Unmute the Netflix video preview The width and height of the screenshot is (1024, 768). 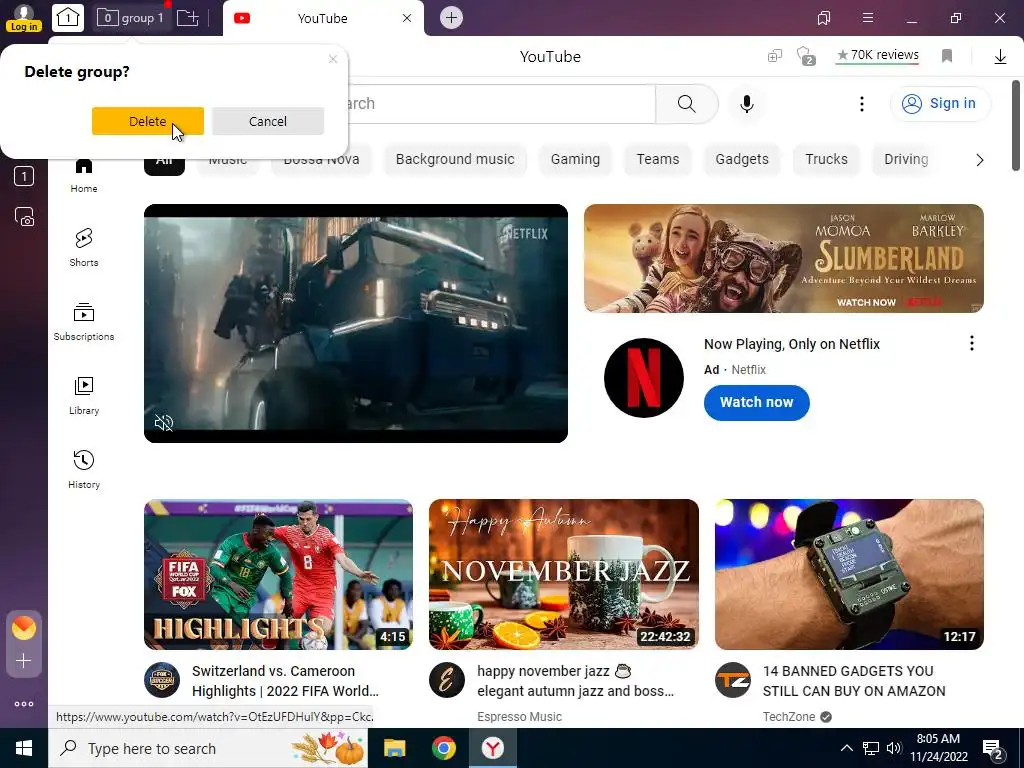(x=164, y=423)
